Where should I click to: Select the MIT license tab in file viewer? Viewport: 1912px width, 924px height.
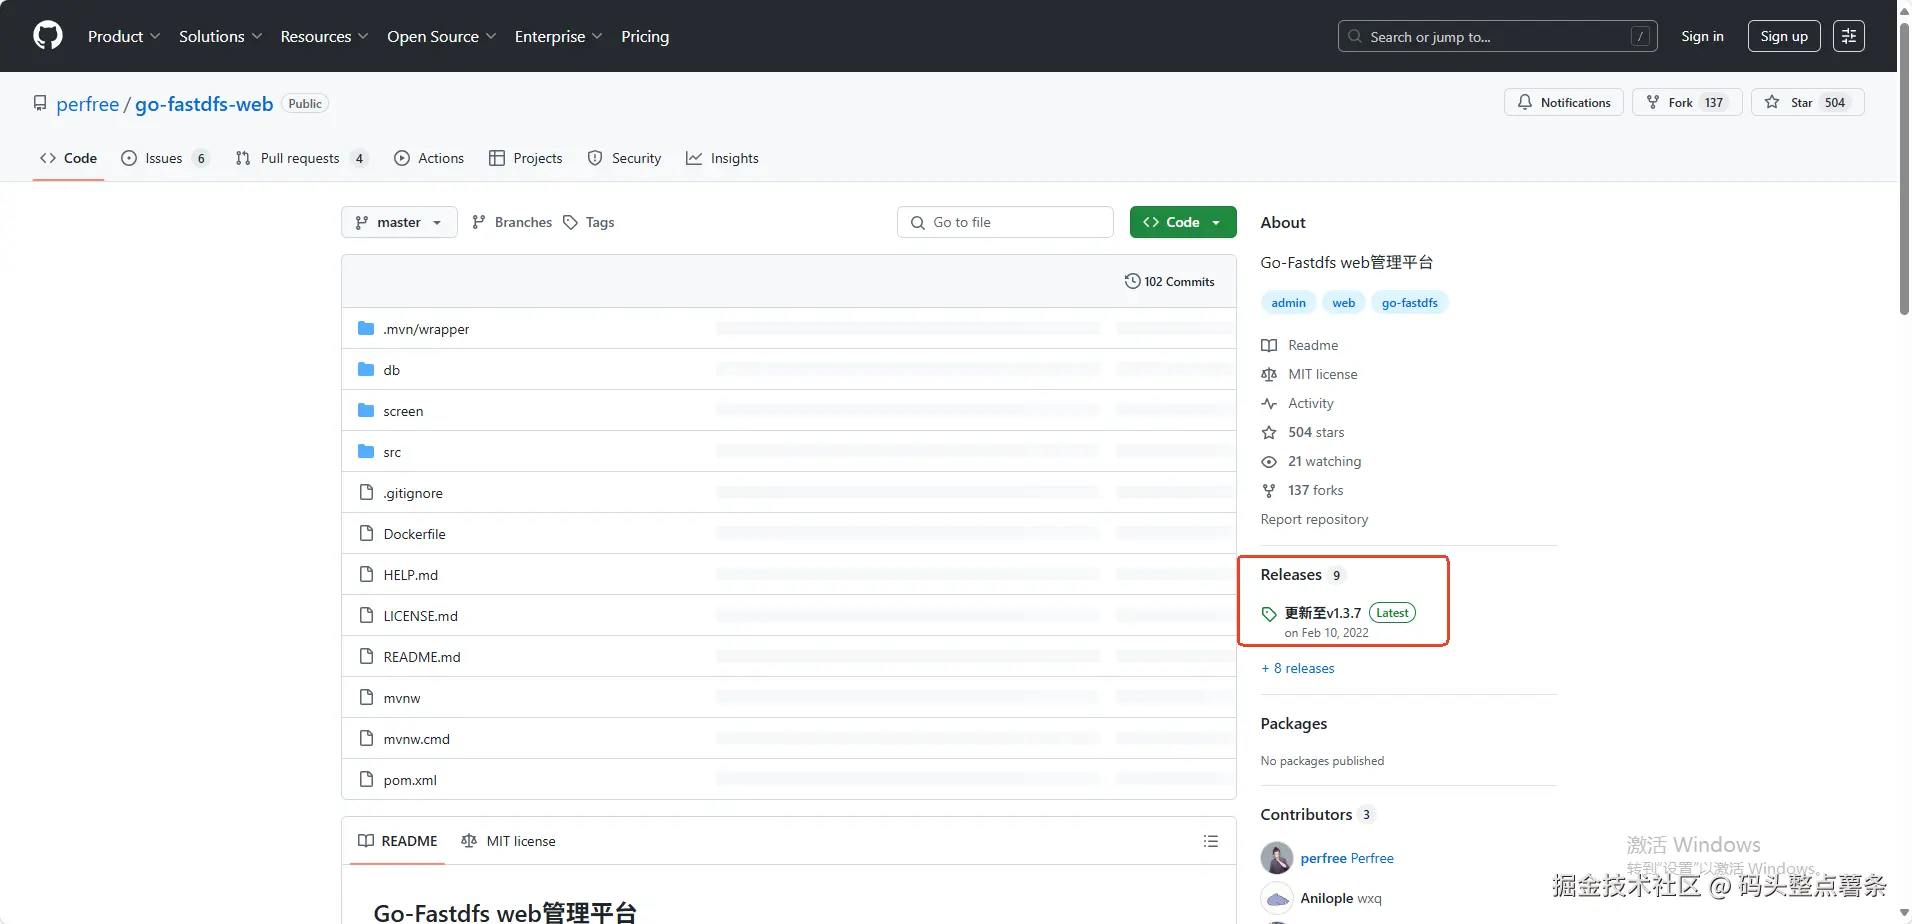click(x=508, y=841)
